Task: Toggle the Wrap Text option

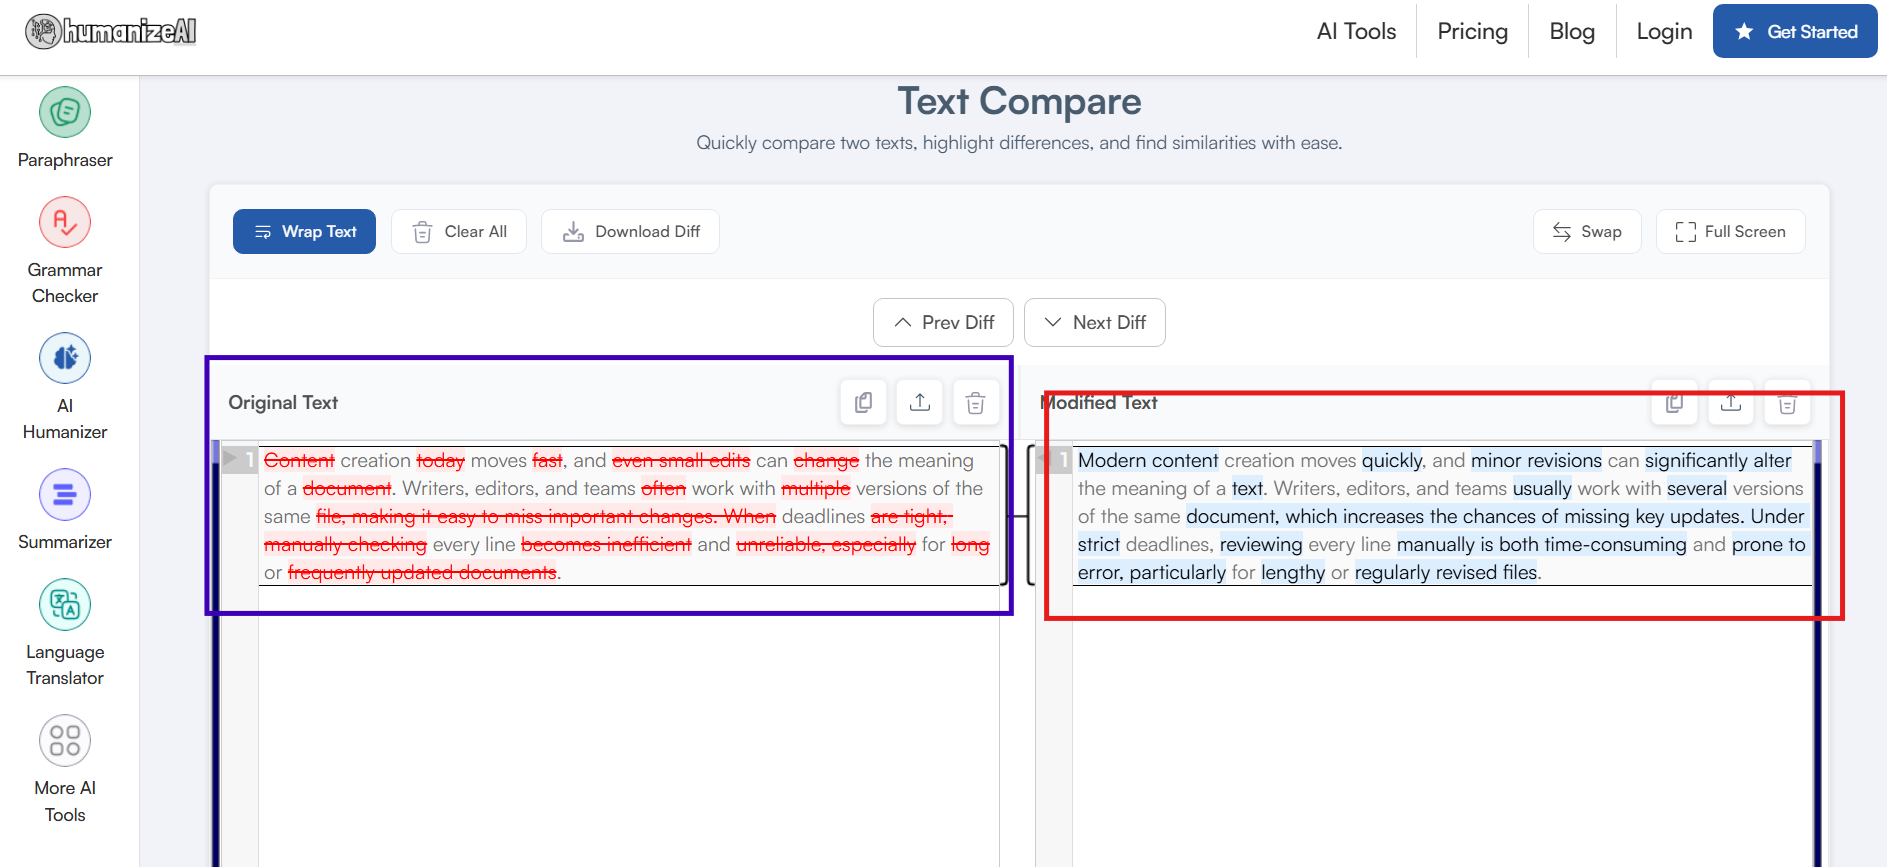Action: pos(304,231)
